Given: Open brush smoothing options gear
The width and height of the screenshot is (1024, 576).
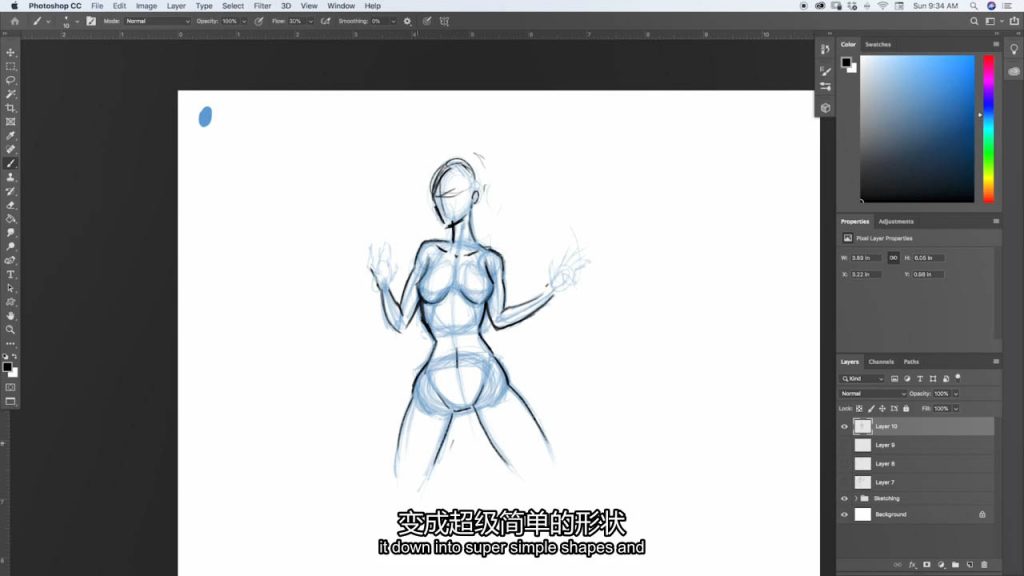Looking at the screenshot, I should 407,20.
